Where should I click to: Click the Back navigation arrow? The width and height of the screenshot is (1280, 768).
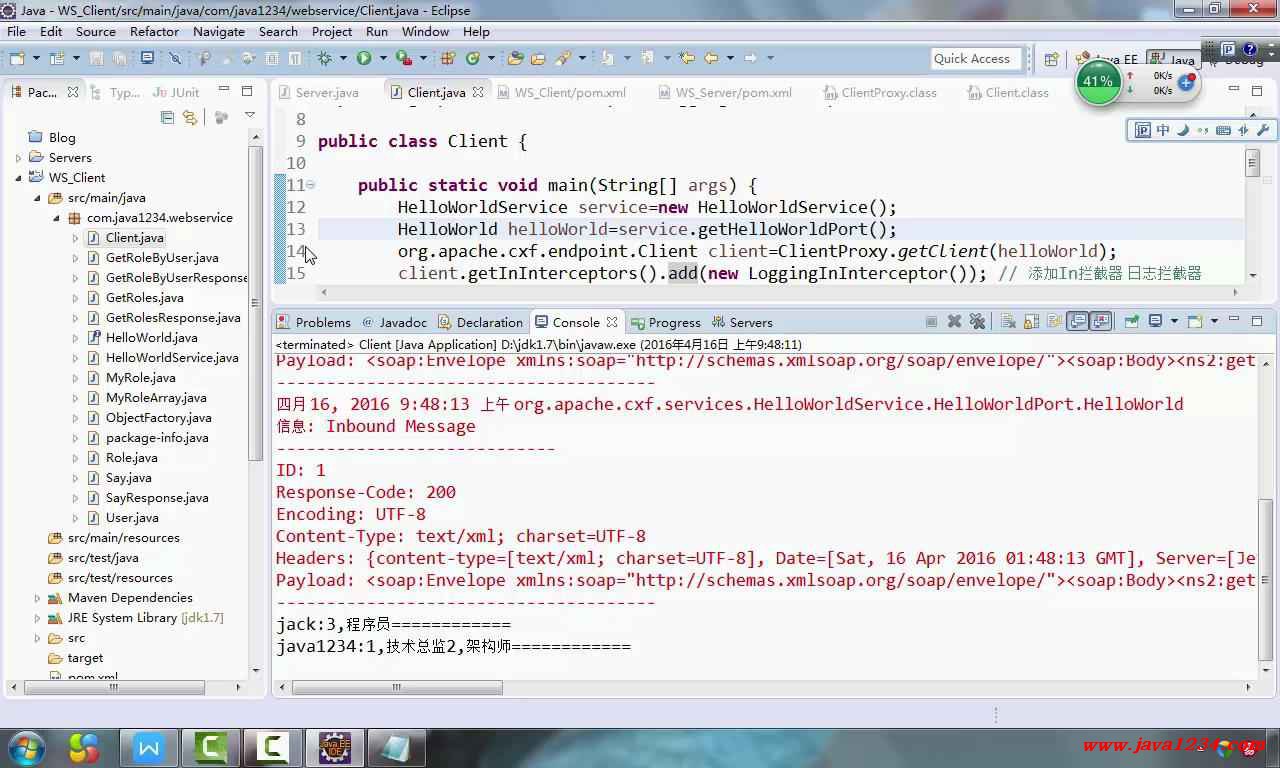(x=711, y=58)
